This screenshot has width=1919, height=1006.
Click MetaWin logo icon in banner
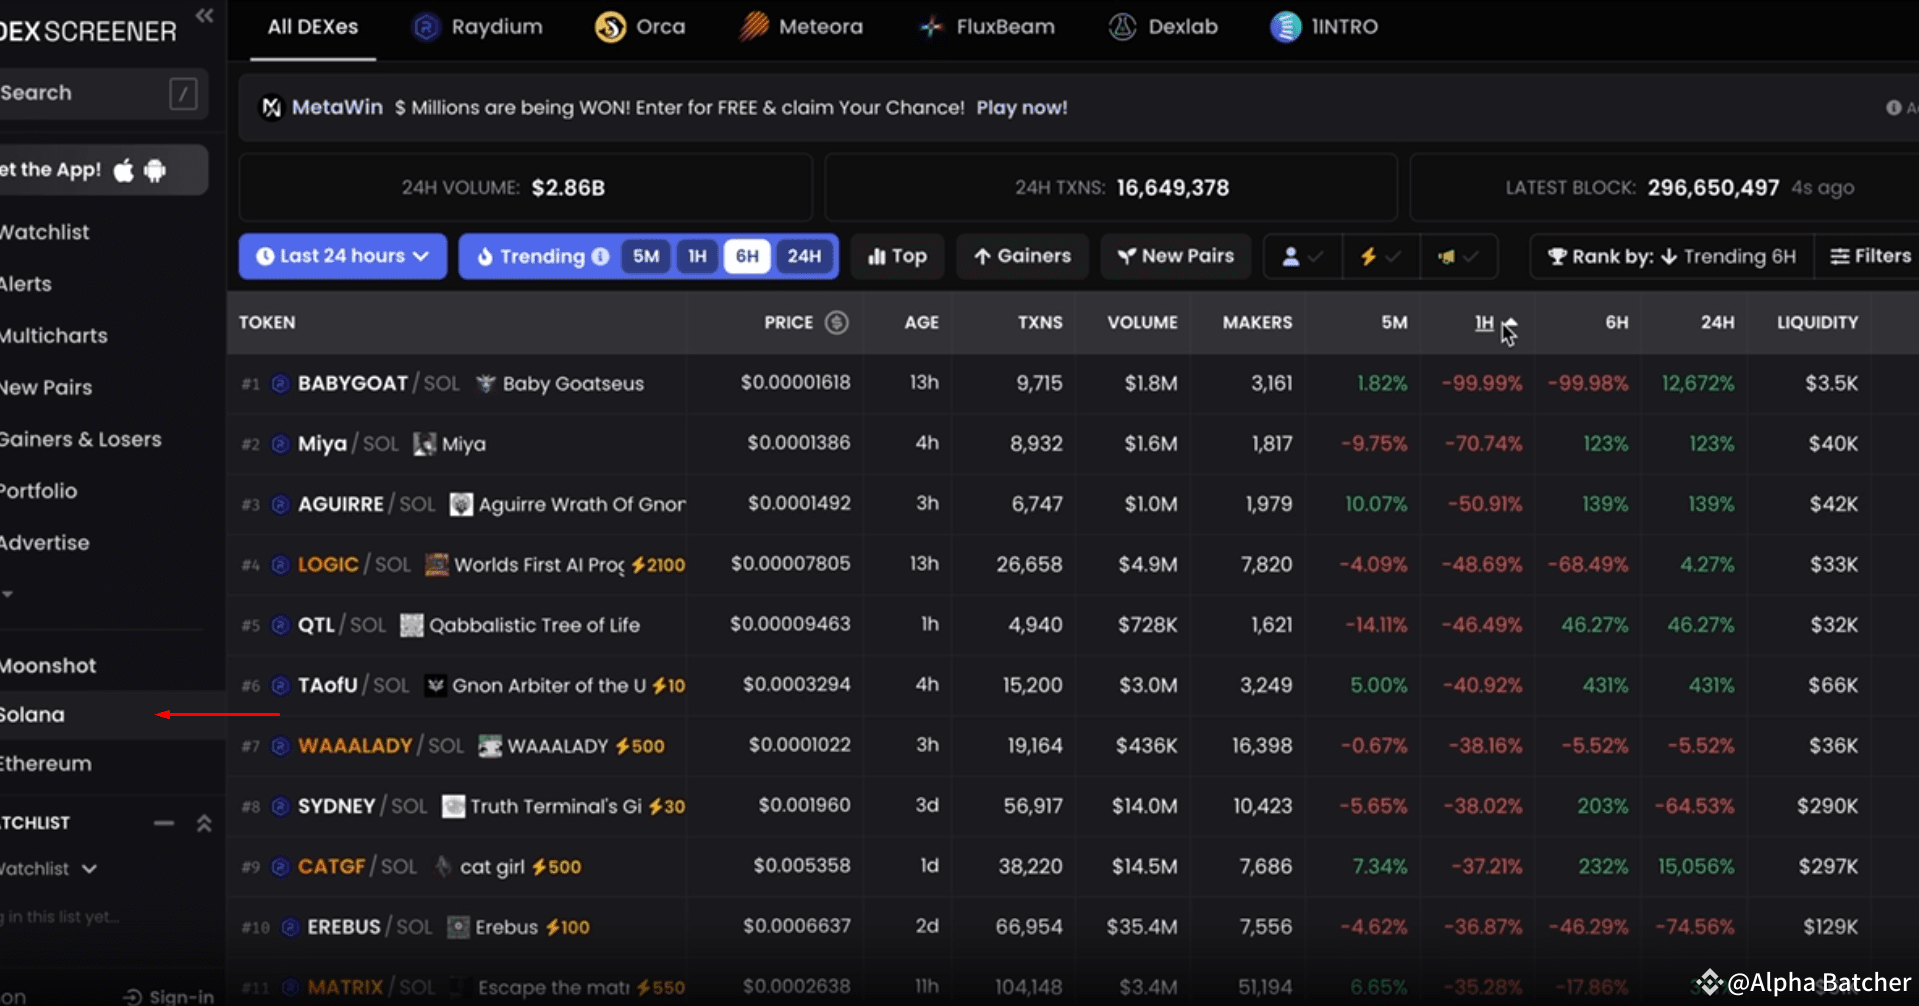point(271,107)
